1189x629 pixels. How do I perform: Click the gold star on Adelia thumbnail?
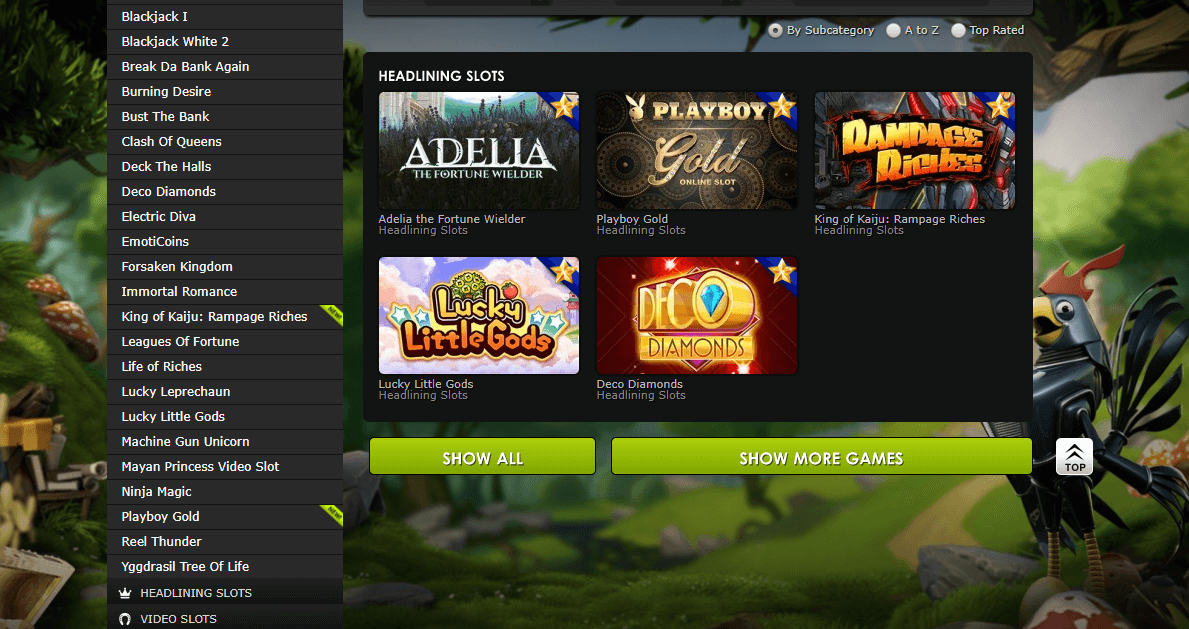coord(563,106)
